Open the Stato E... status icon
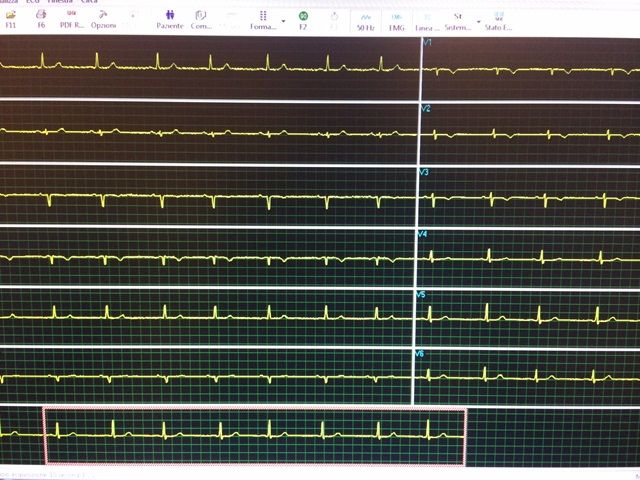The image size is (640, 480). tap(499, 18)
